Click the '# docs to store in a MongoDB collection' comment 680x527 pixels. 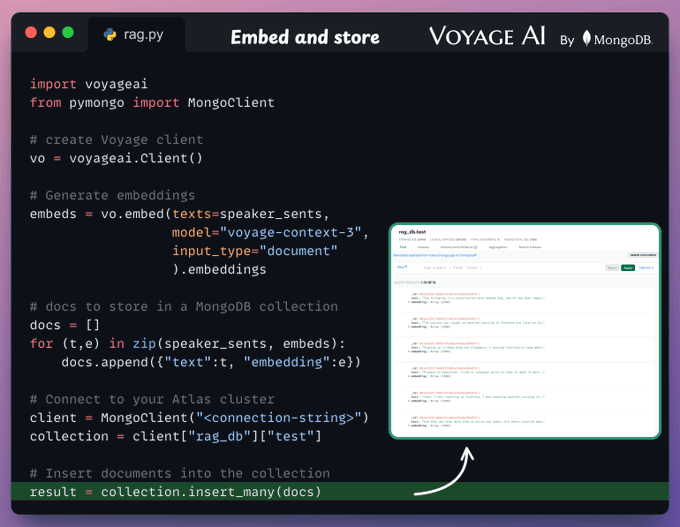(x=184, y=306)
